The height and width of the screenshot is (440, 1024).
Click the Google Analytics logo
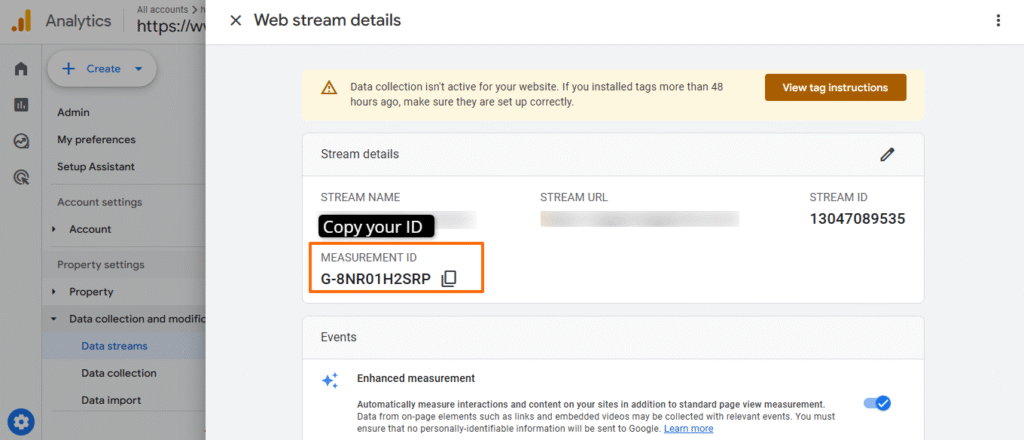coord(21,18)
